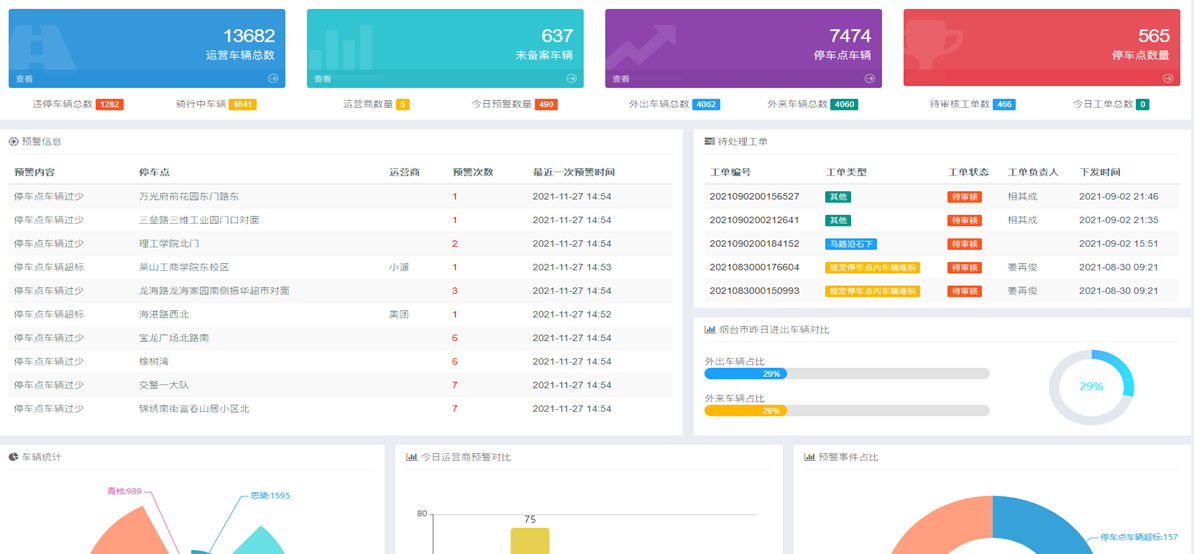Screen dimensions: 1194x554
Task: Click the 青桔:989 chart label
Action: [124, 491]
